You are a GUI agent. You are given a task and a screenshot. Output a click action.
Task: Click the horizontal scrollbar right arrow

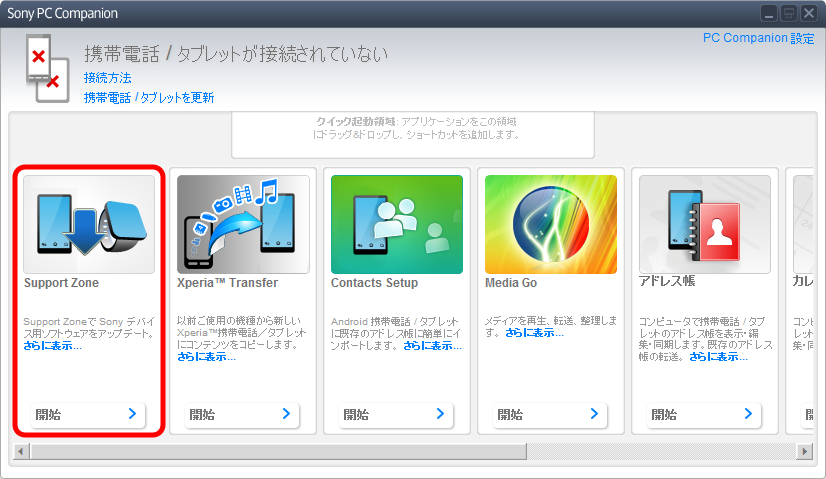[804, 452]
